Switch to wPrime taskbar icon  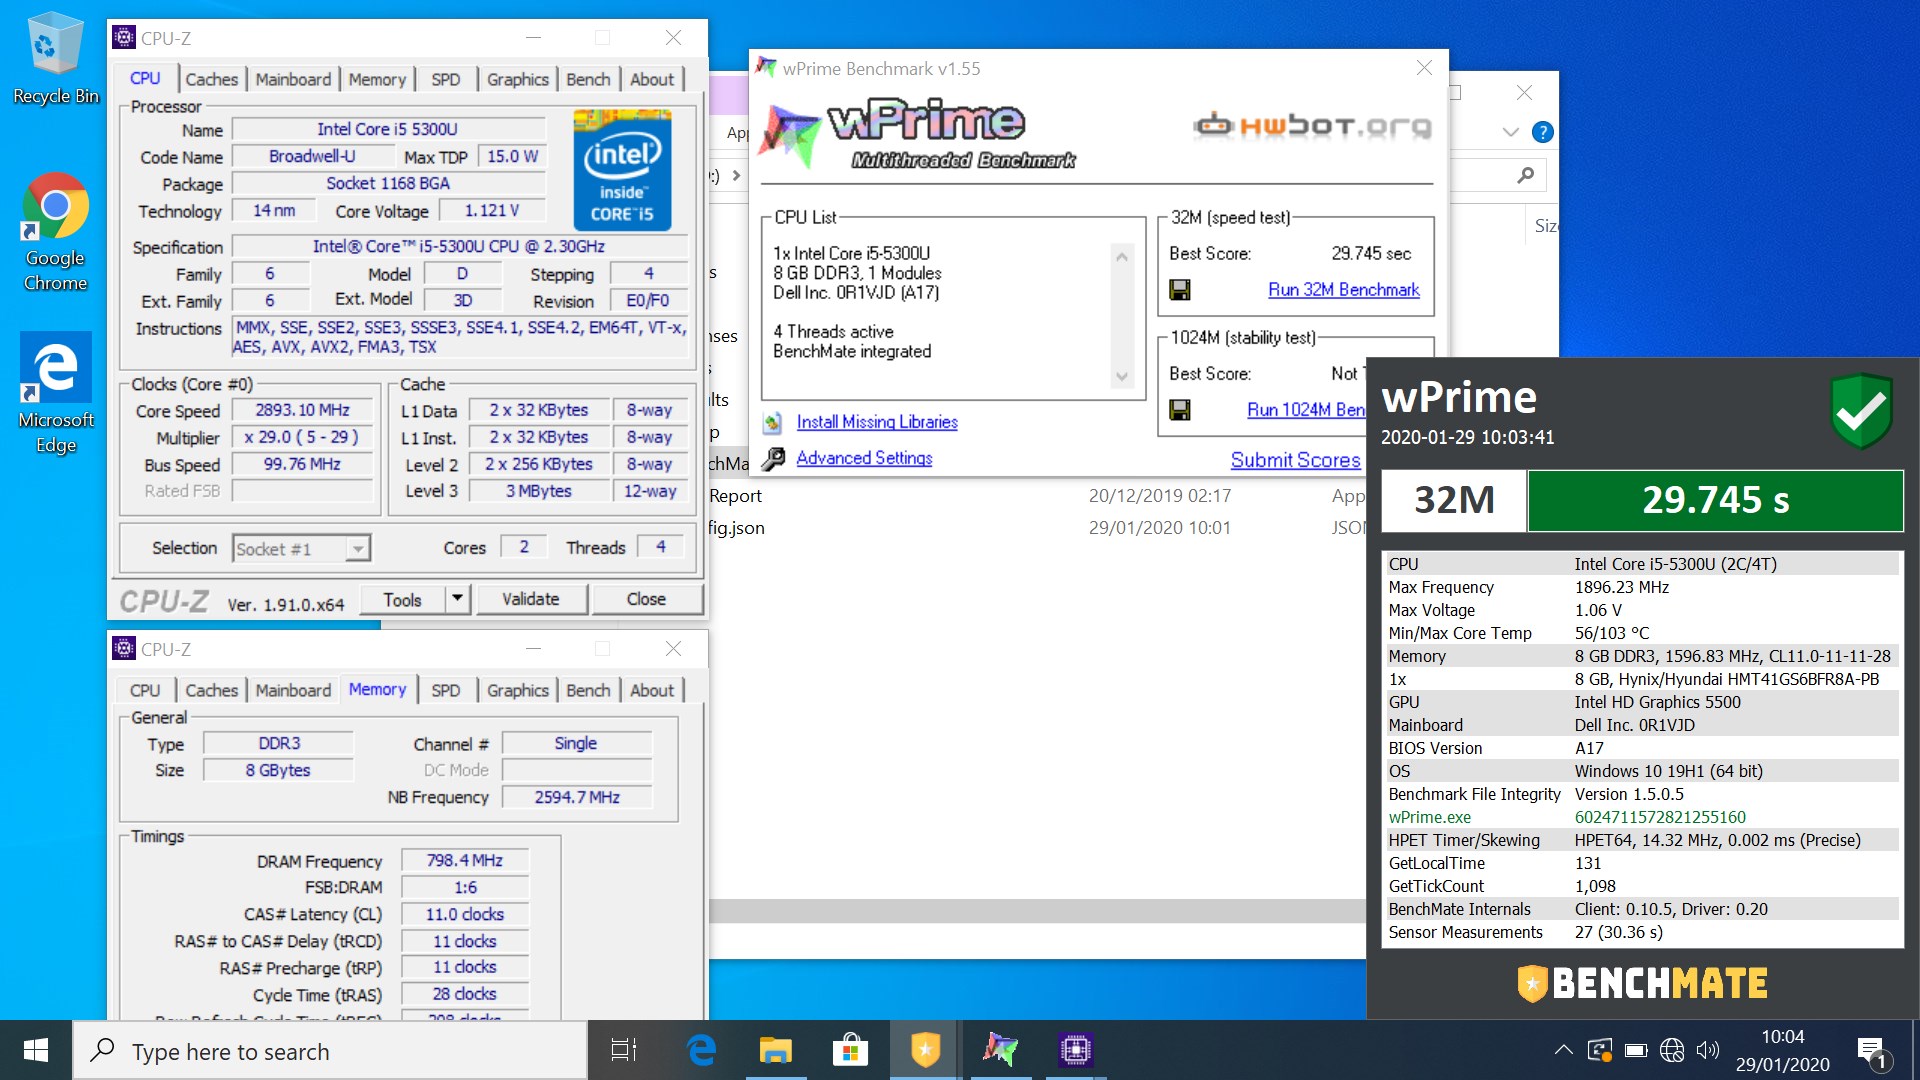coord(1000,1050)
